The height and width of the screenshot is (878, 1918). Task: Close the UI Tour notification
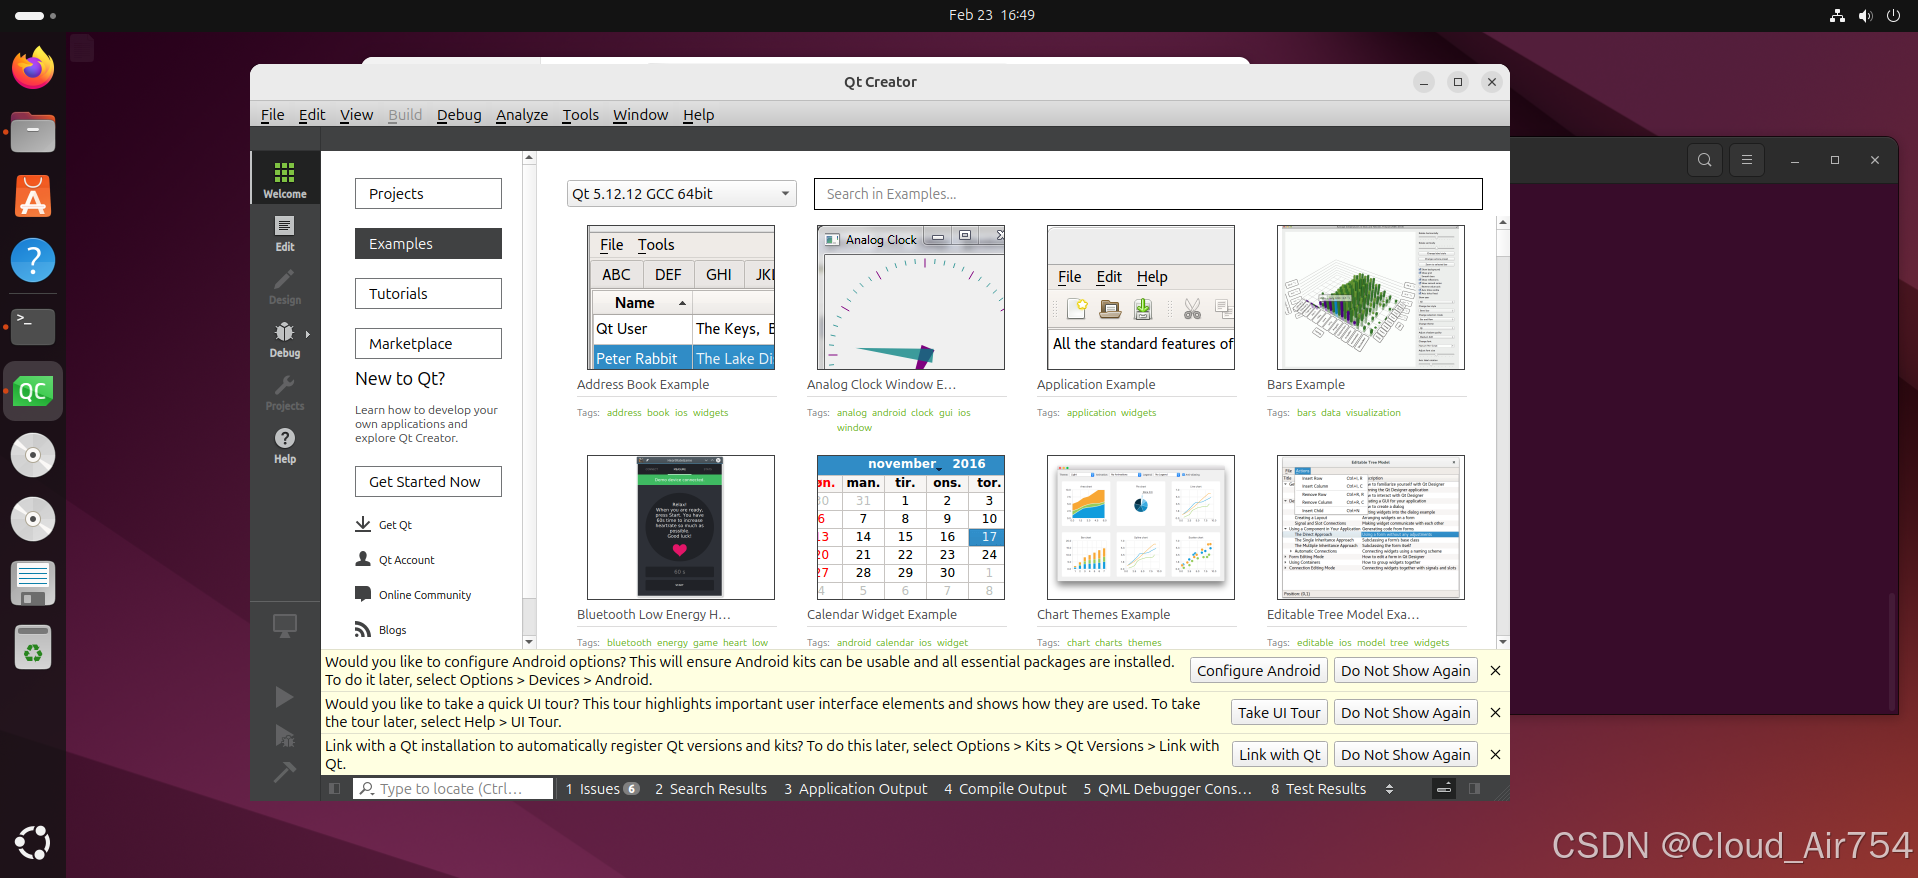(x=1495, y=713)
